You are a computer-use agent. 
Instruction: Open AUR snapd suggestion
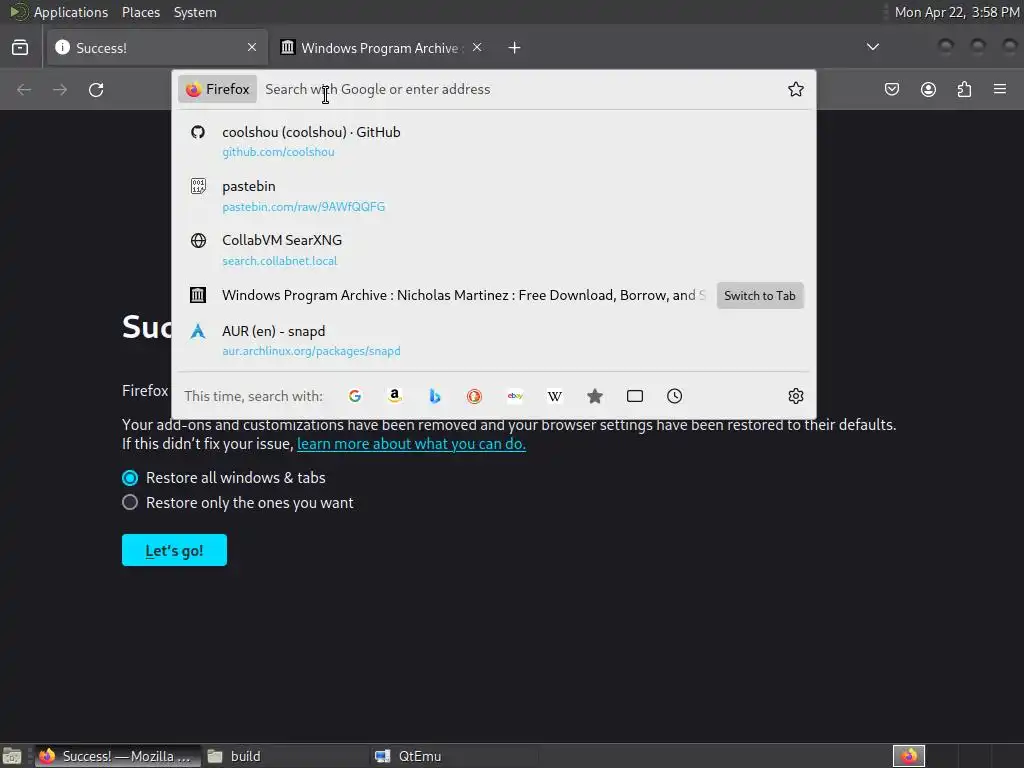click(x=494, y=340)
